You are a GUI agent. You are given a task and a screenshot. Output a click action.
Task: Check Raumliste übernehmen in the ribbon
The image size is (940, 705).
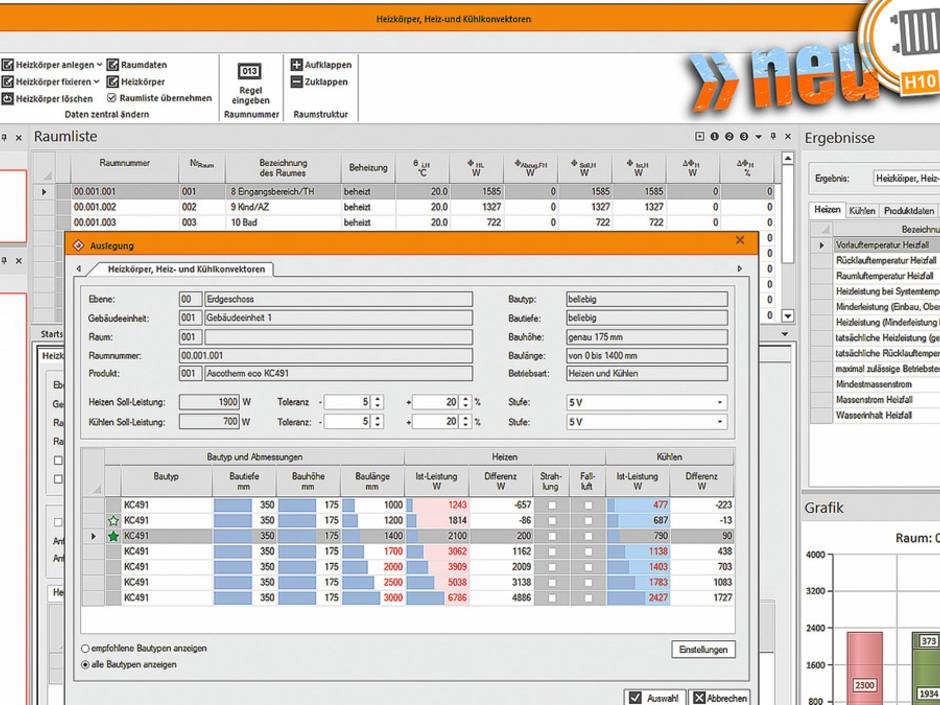pos(111,98)
